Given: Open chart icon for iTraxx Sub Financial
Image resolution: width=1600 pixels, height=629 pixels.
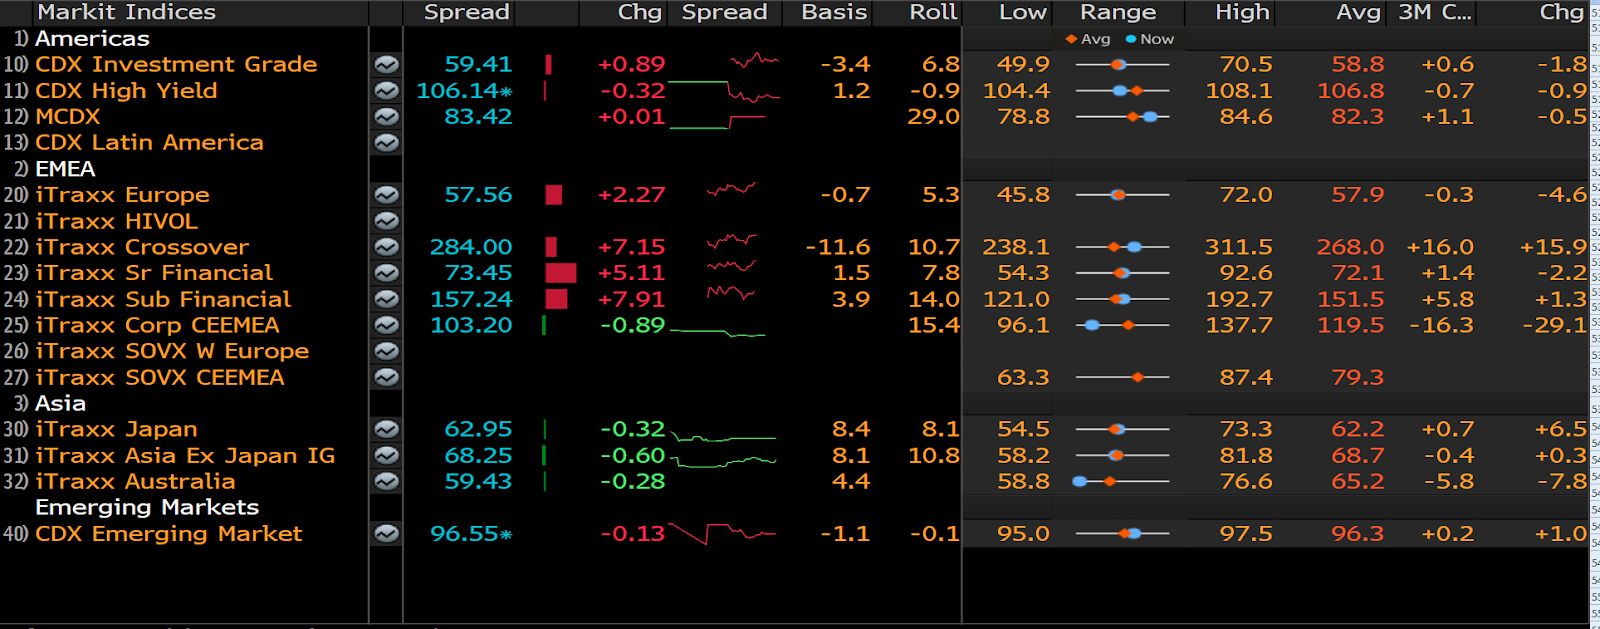Looking at the screenshot, I should point(386,299).
